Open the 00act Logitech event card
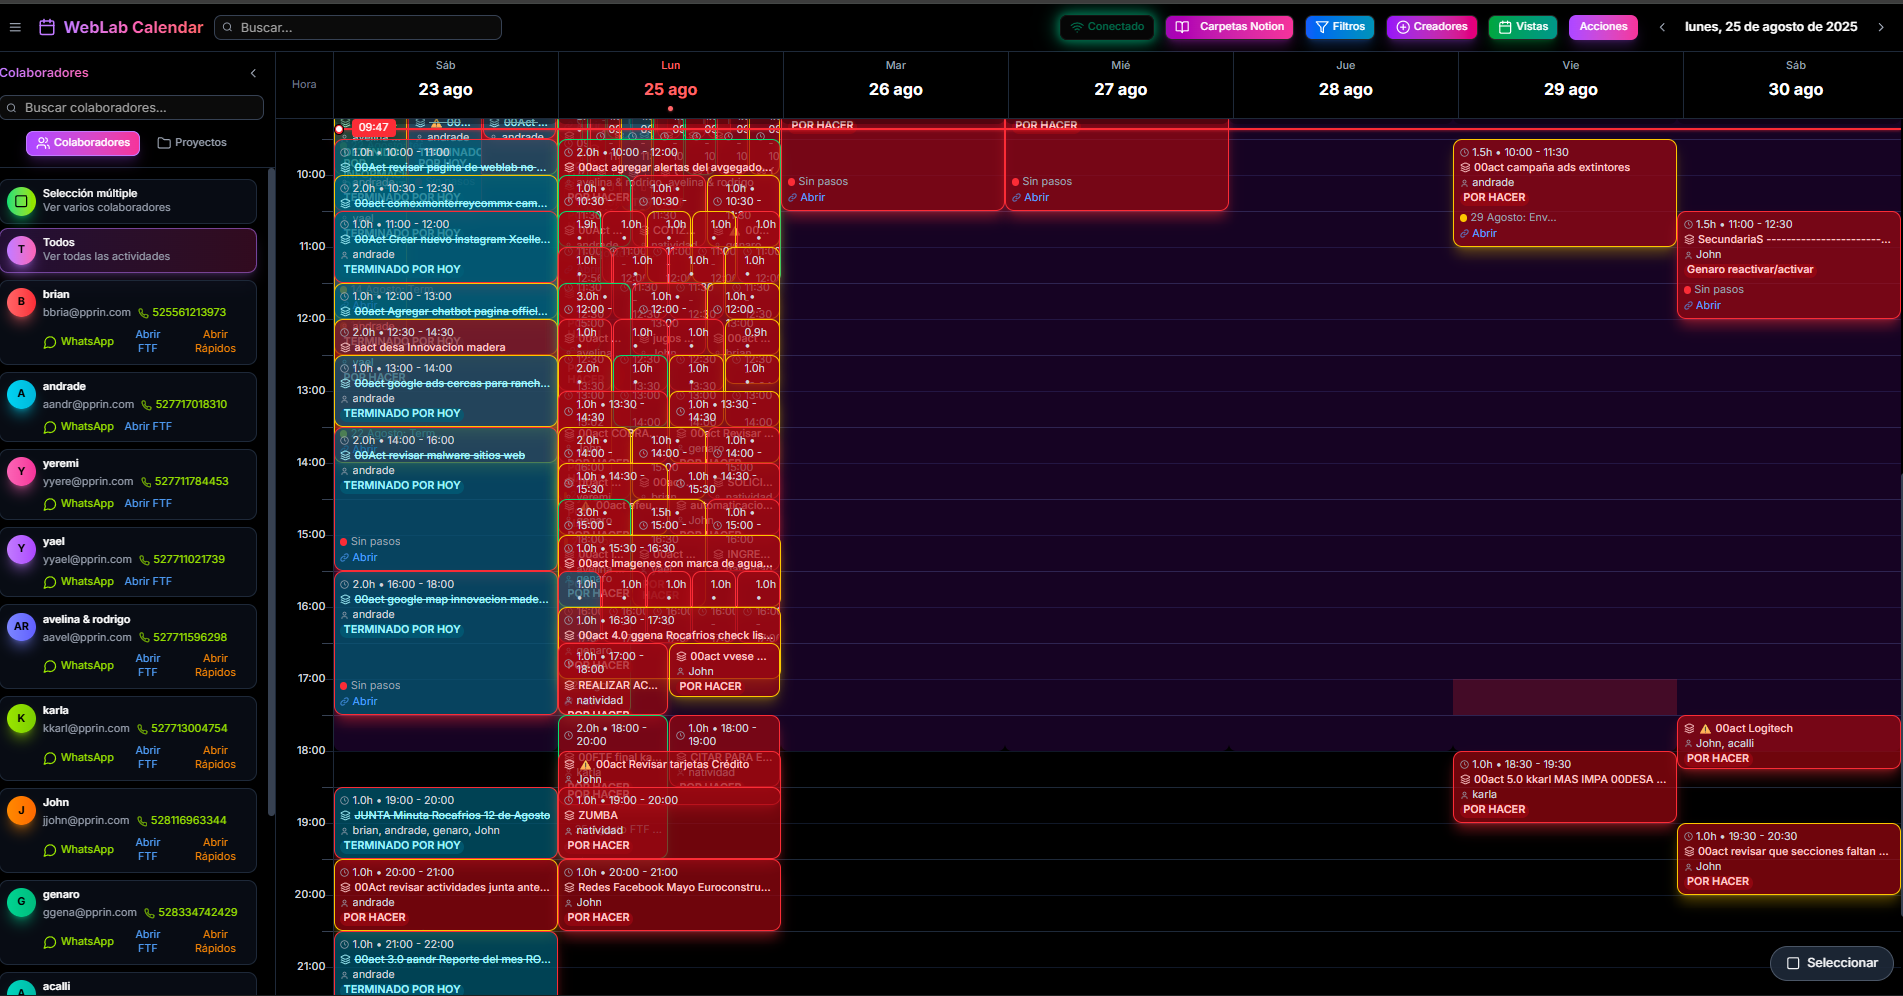The height and width of the screenshot is (996, 1903). click(1788, 743)
